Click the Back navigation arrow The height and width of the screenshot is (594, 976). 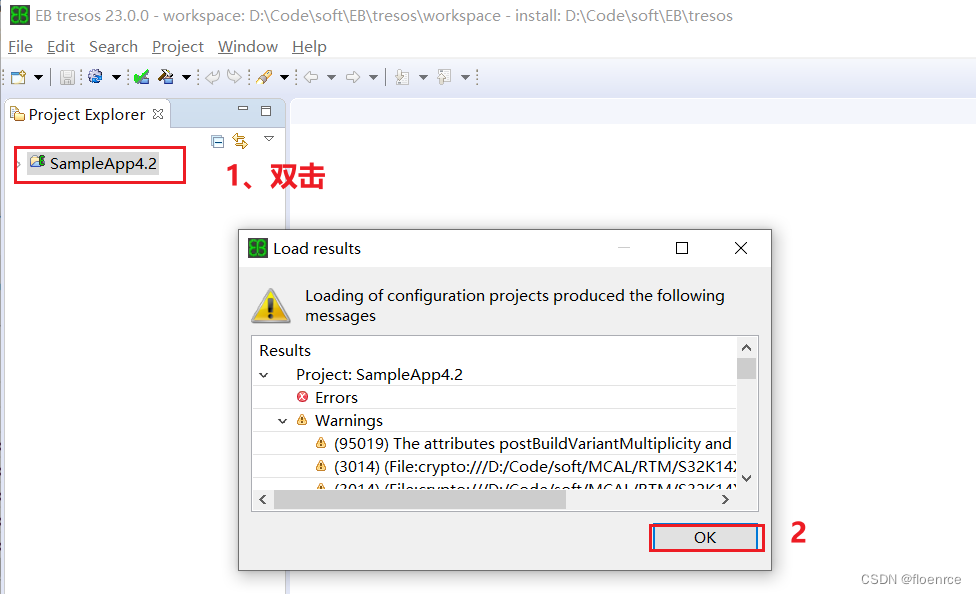click(311, 77)
